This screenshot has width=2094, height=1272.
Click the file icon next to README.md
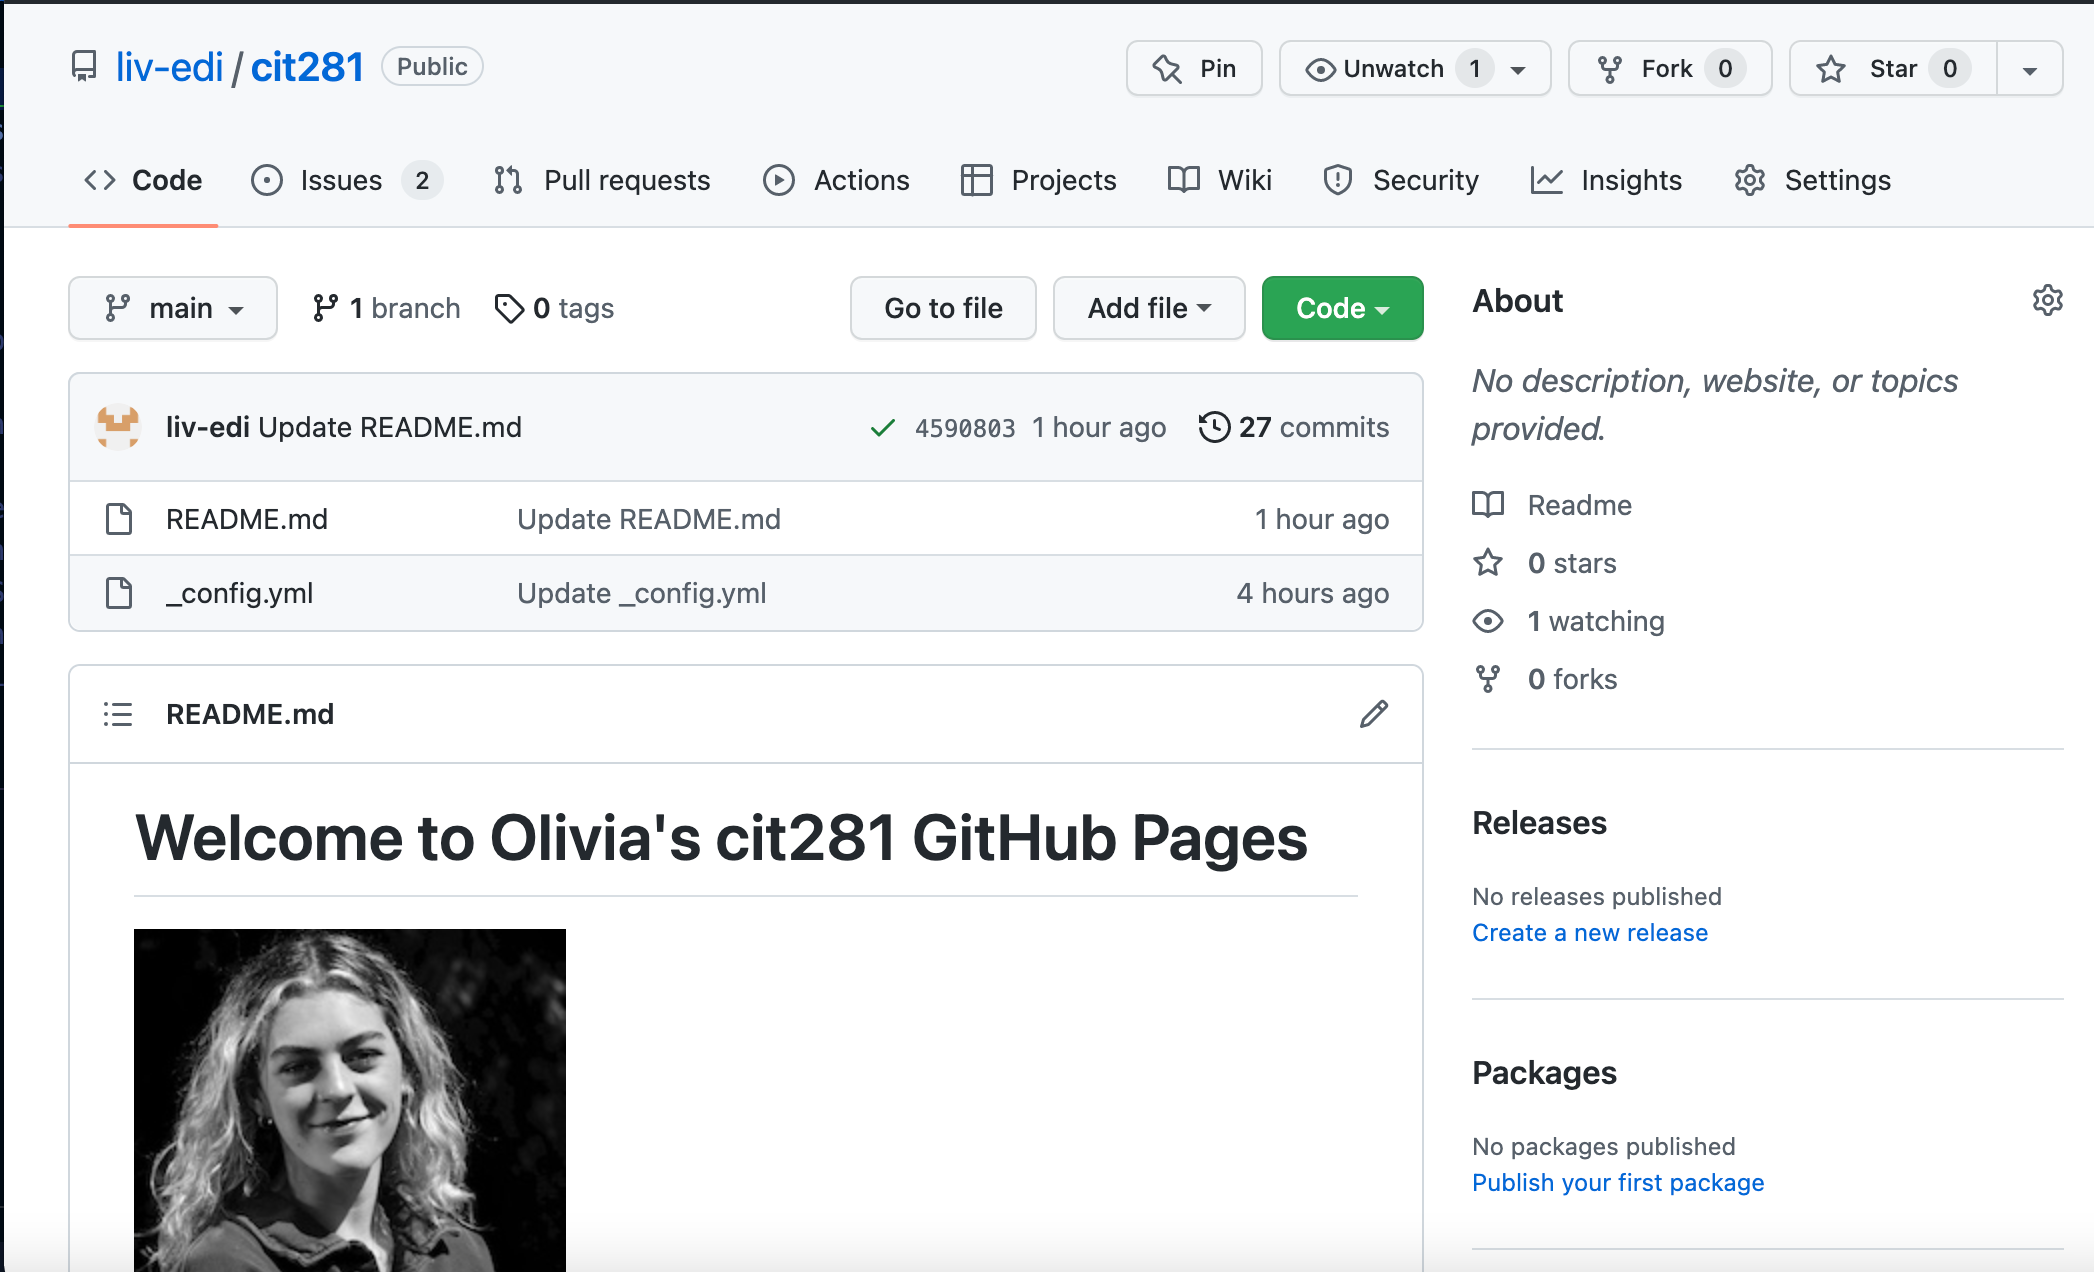pos(119,519)
